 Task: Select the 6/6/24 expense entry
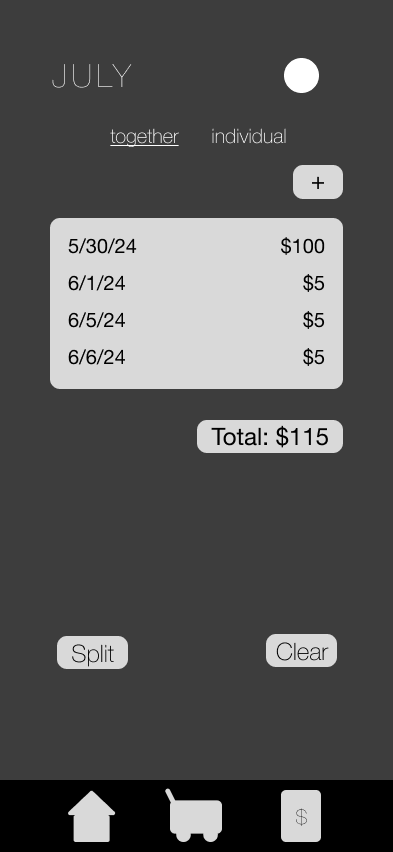click(196, 357)
